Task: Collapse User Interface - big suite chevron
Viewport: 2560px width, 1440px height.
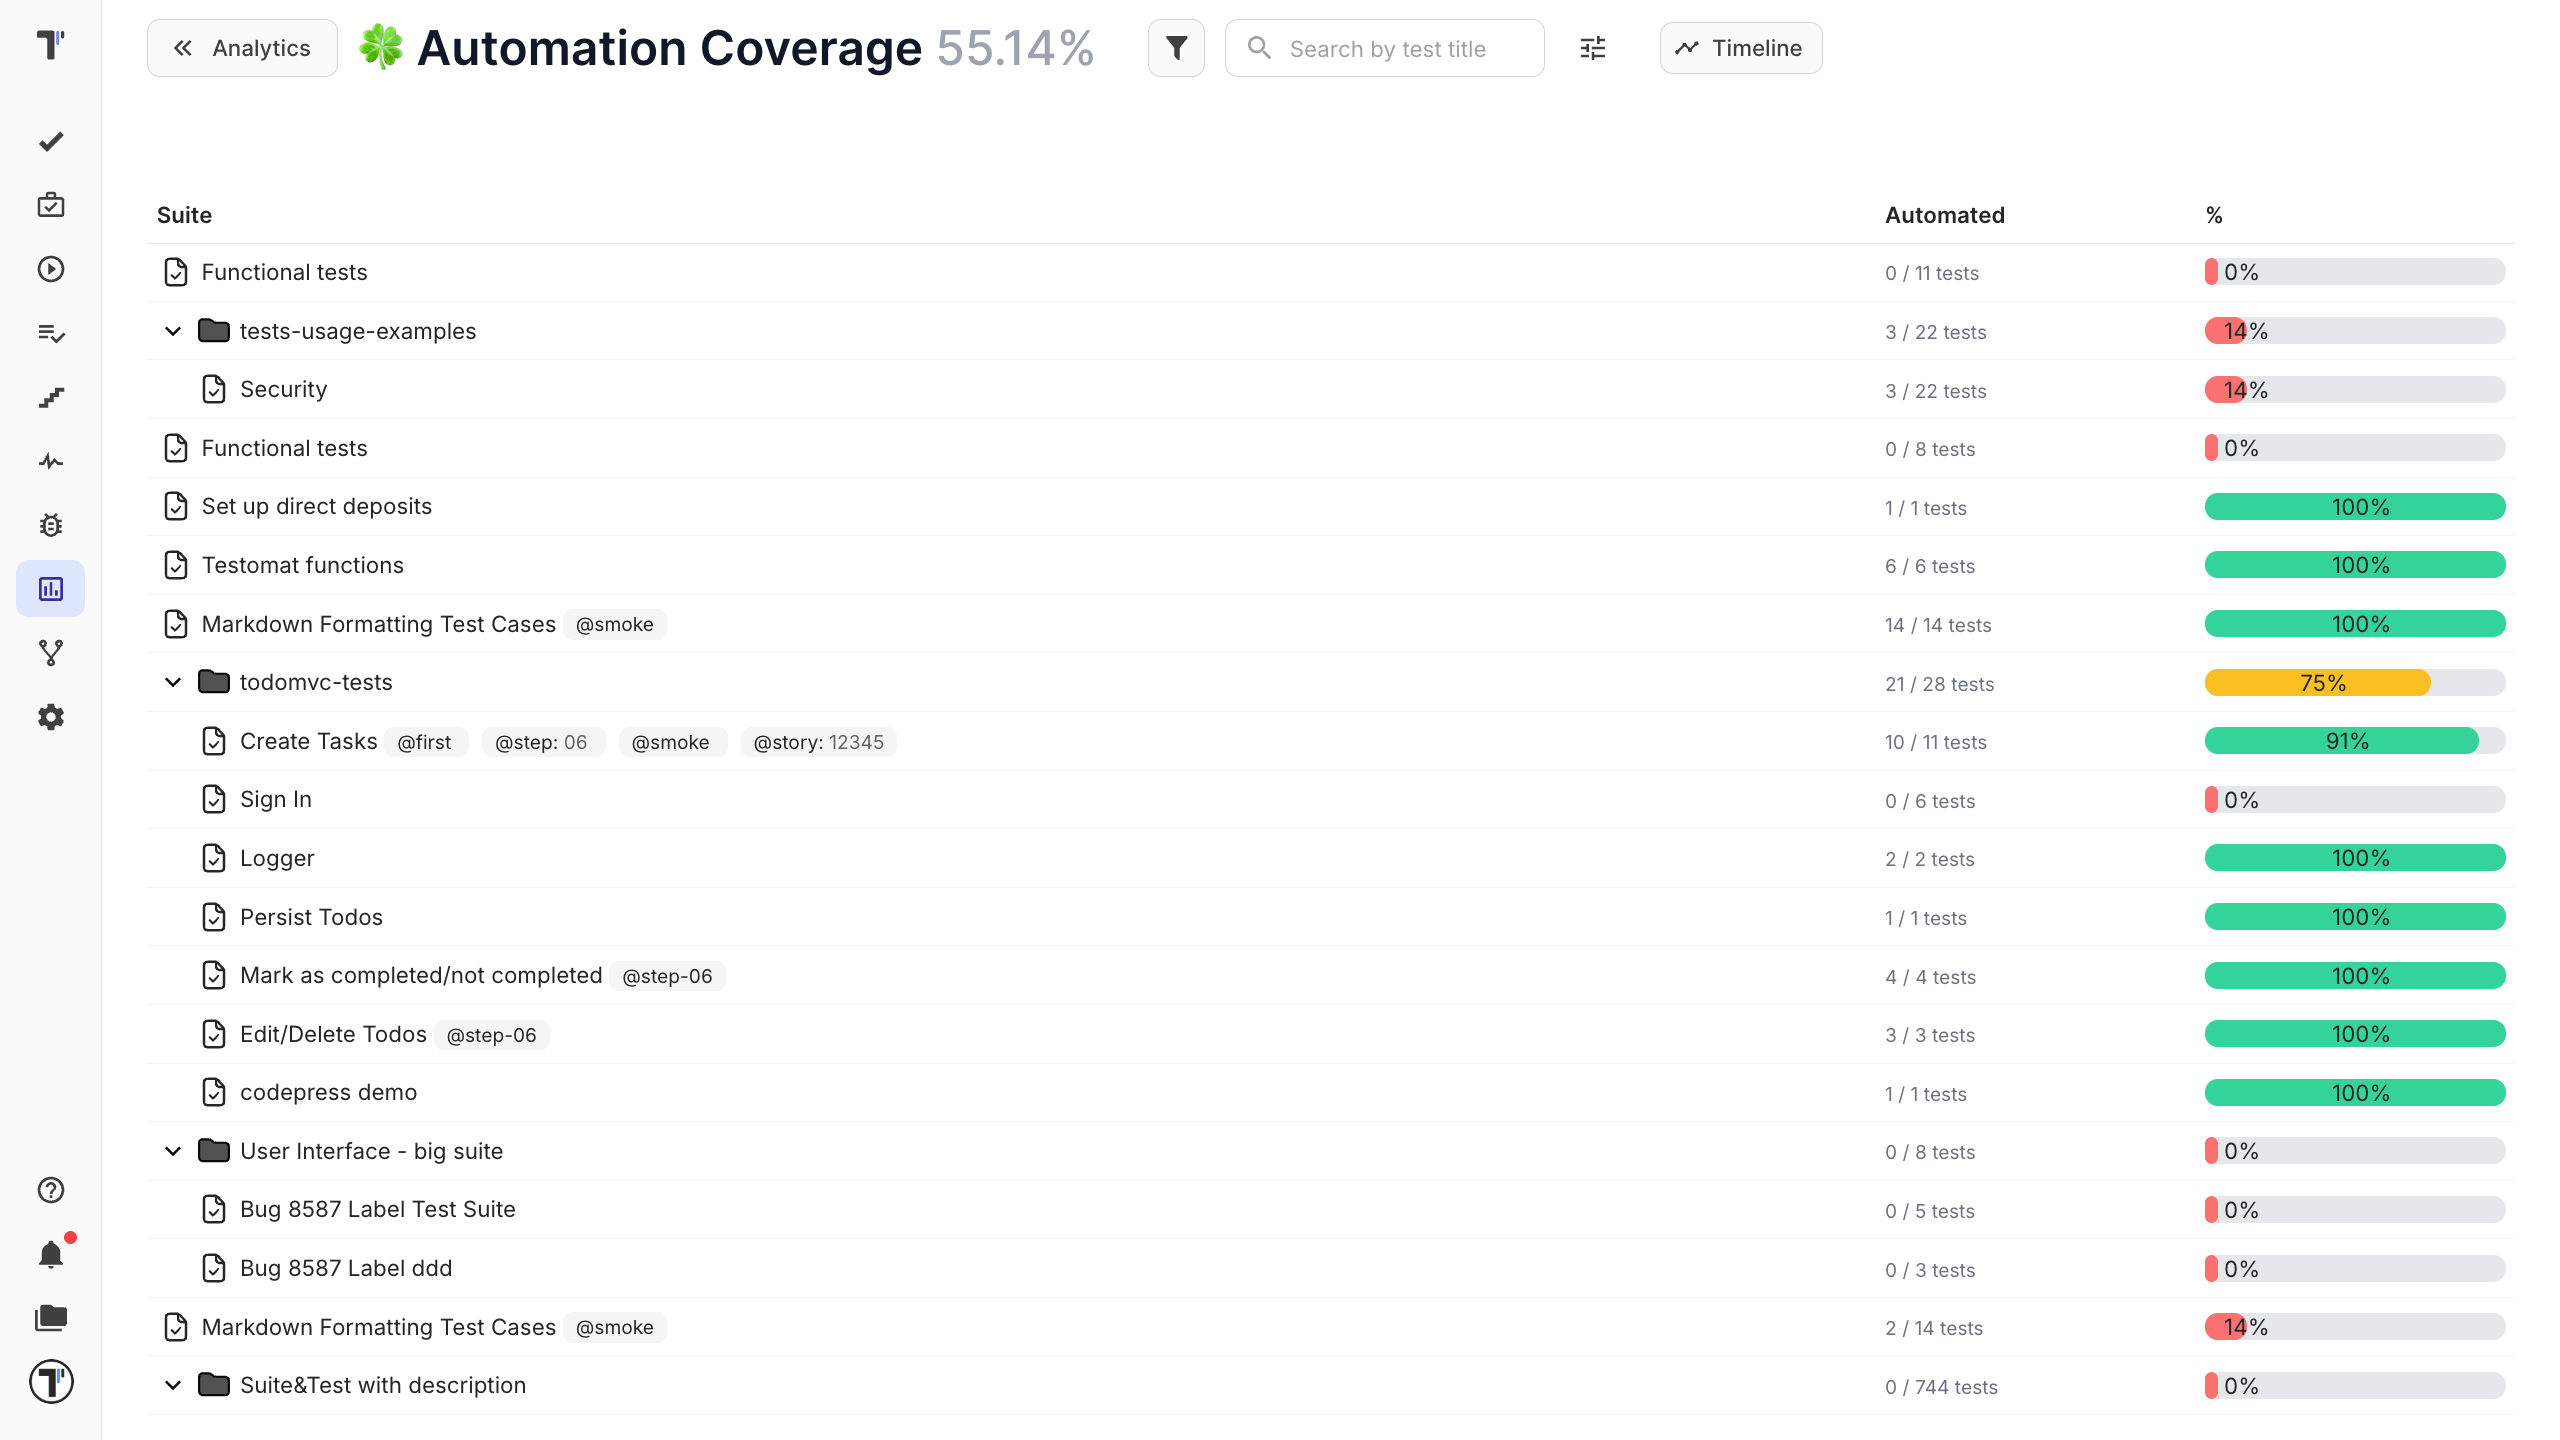Action: (x=173, y=1151)
